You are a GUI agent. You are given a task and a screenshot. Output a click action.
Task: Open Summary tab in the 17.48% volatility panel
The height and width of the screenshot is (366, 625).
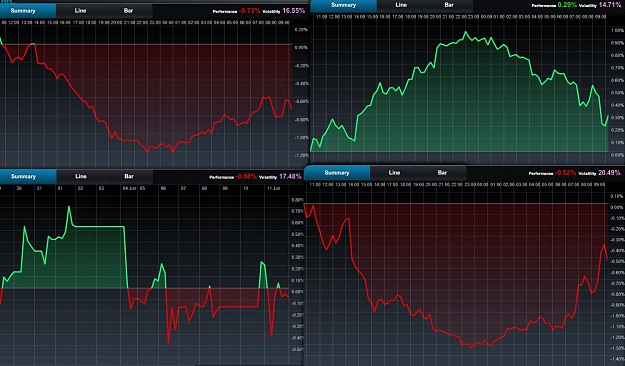coord(28,176)
